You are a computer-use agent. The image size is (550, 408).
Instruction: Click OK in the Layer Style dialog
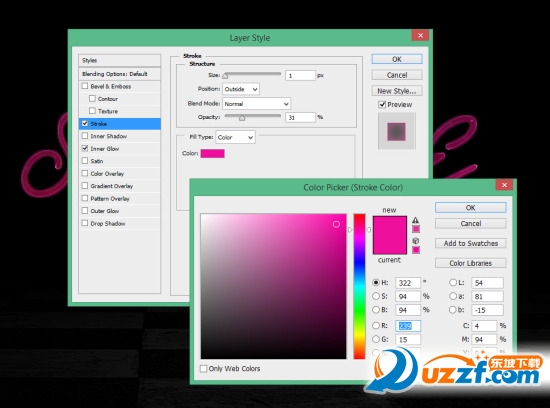tap(397, 59)
